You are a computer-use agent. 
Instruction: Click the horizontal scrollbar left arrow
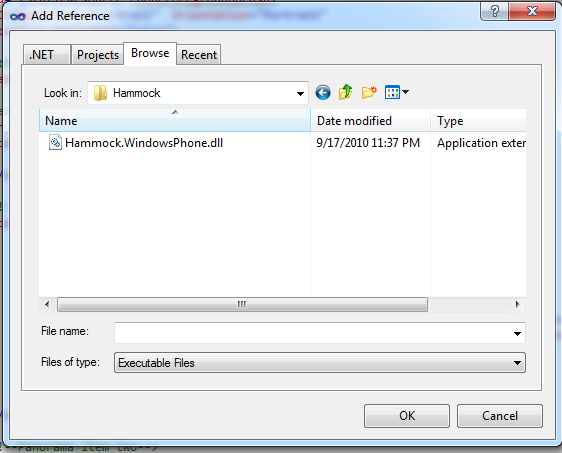tap(47, 305)
